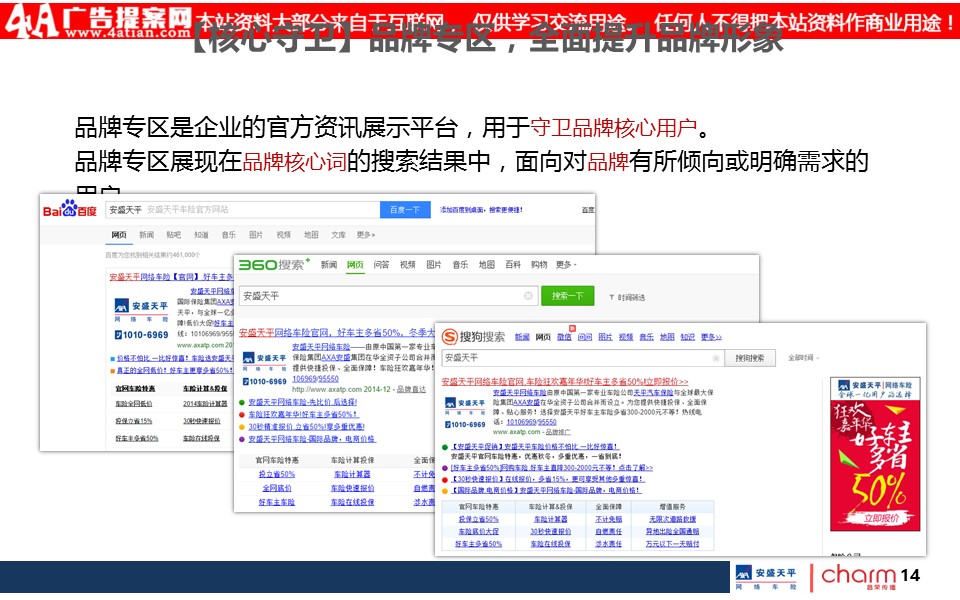
Task: Click 安盛天平 brand logo in Sogou result
Action: click(465, 405)
